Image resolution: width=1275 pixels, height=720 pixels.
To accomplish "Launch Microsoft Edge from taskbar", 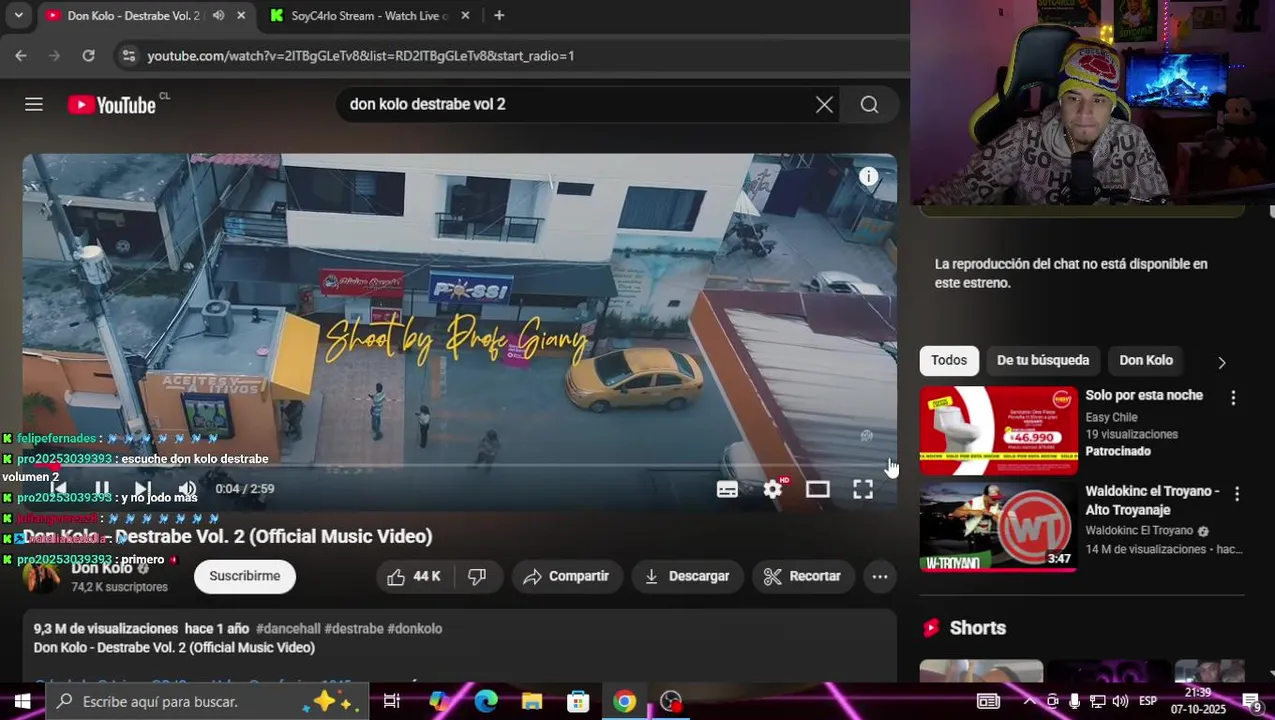I will pyautogui.click(x=486, y=702).
